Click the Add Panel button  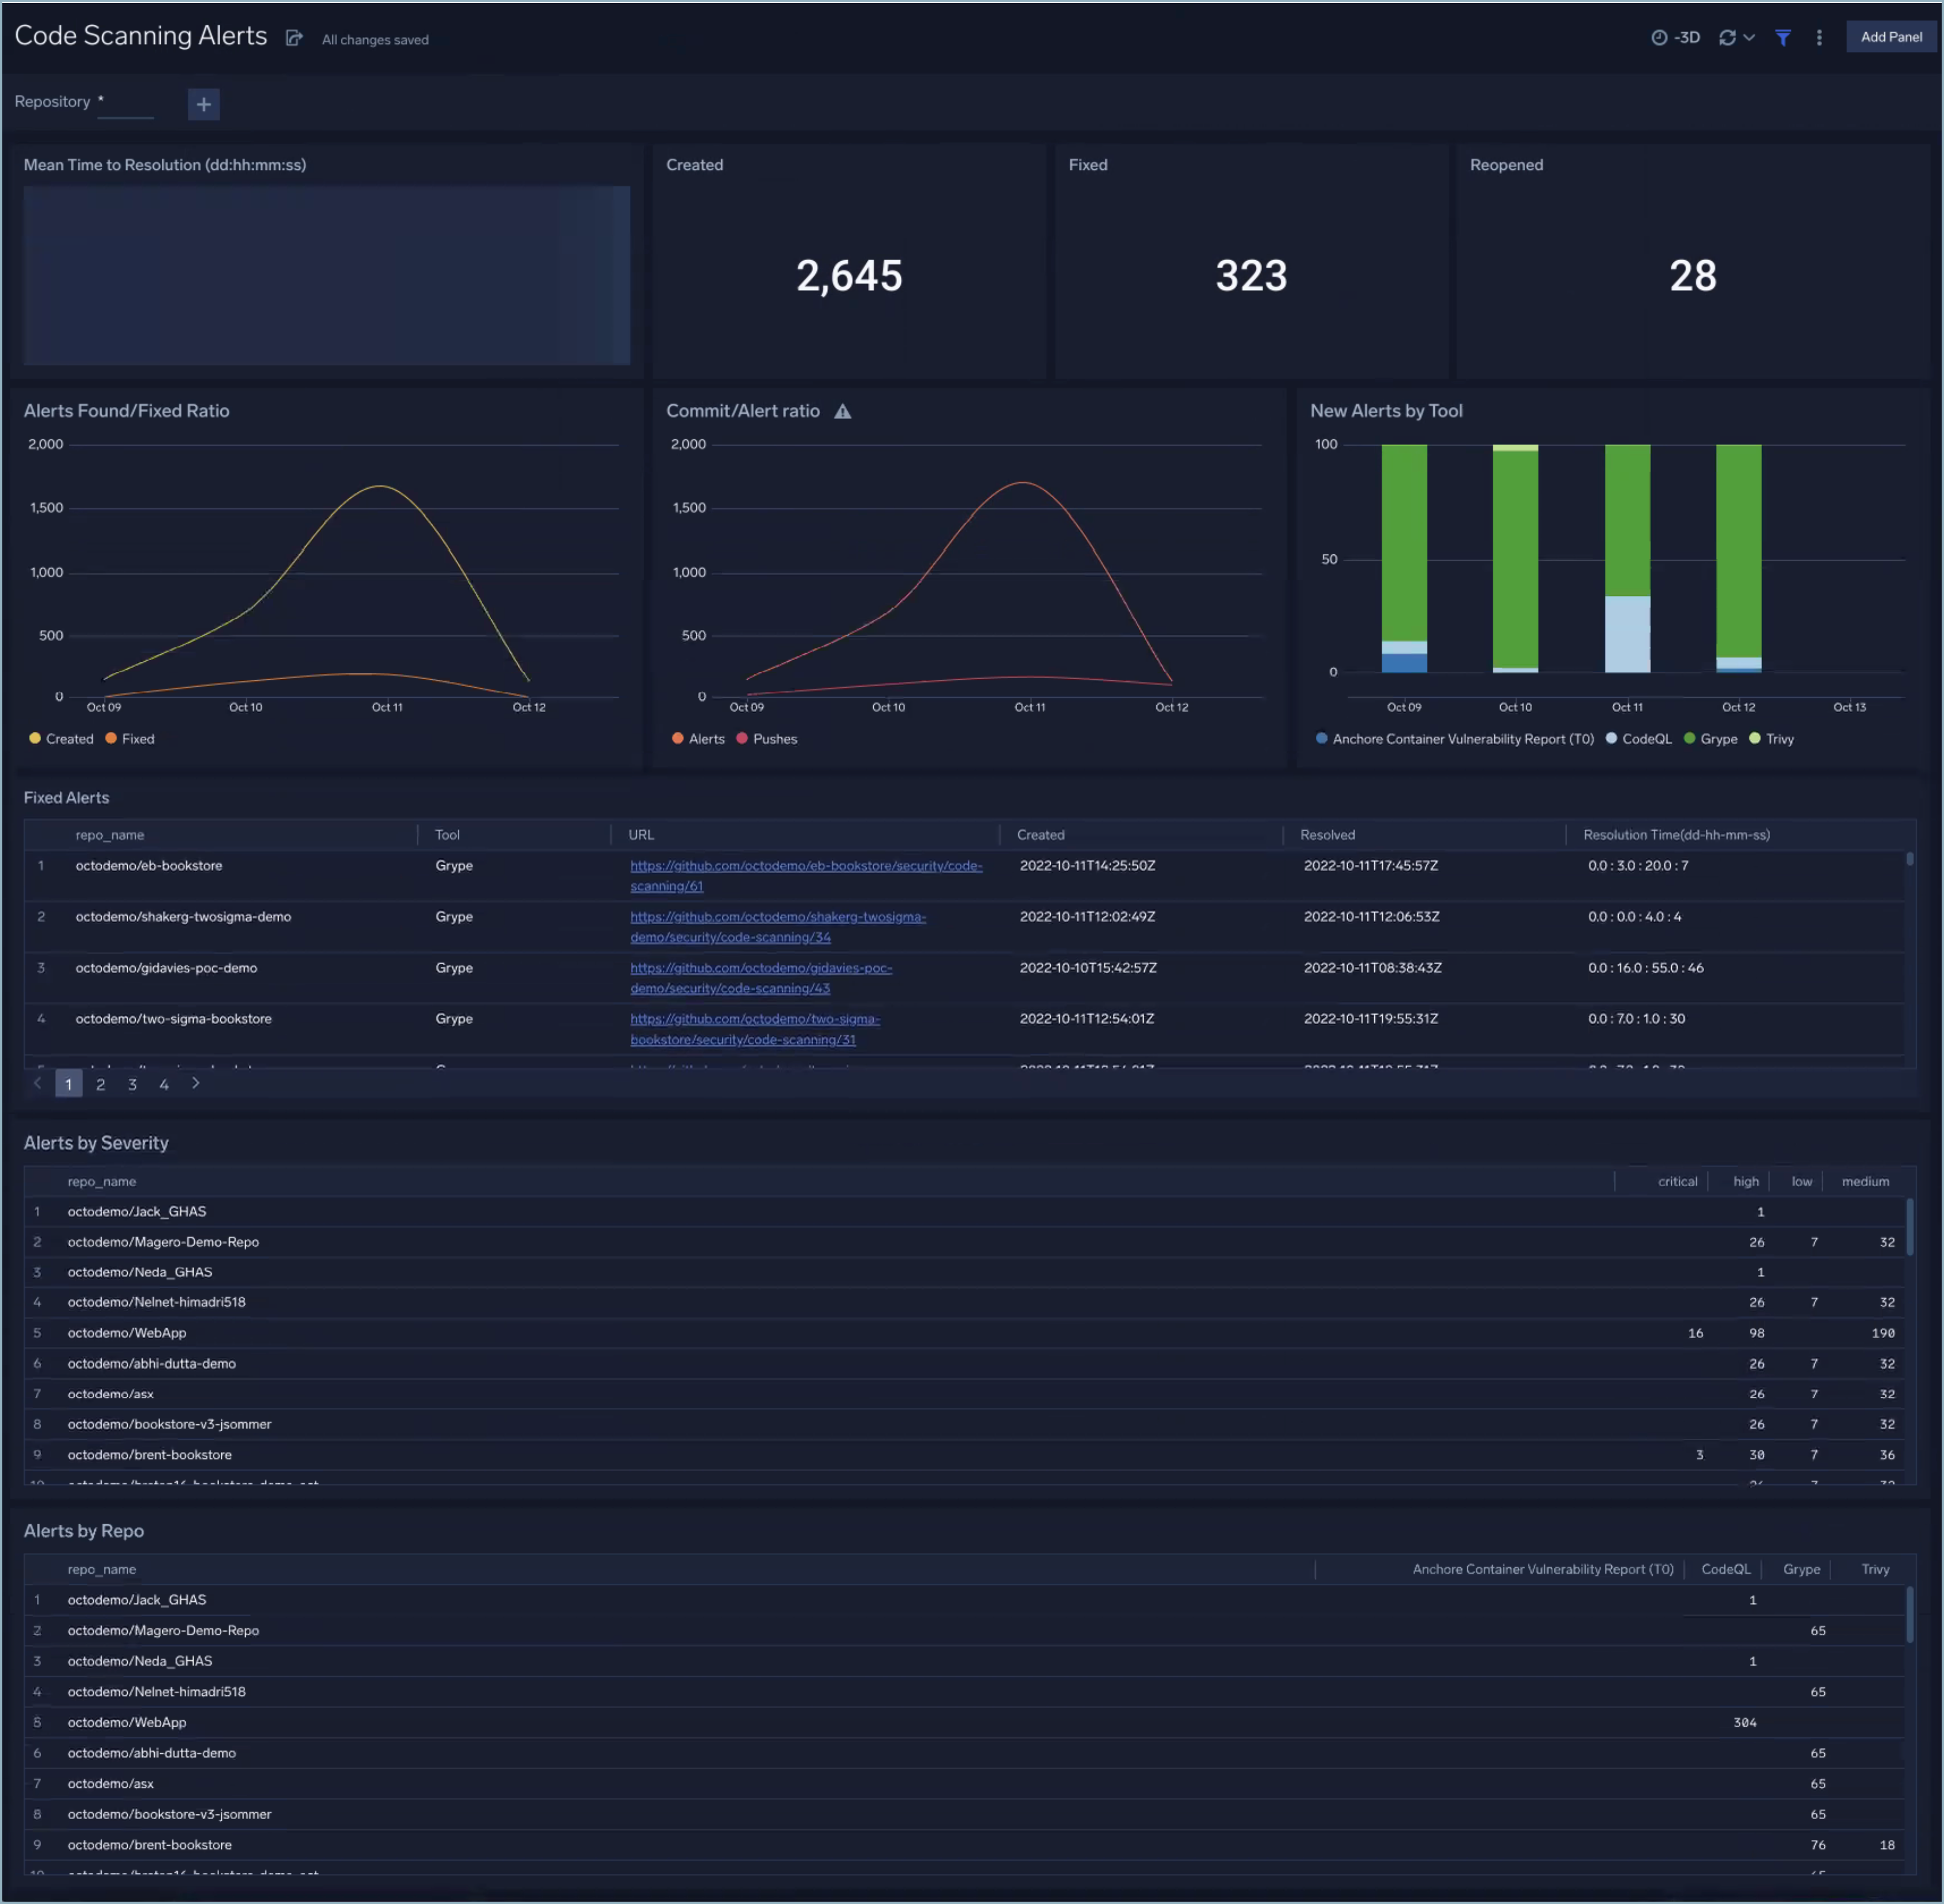1891,37
